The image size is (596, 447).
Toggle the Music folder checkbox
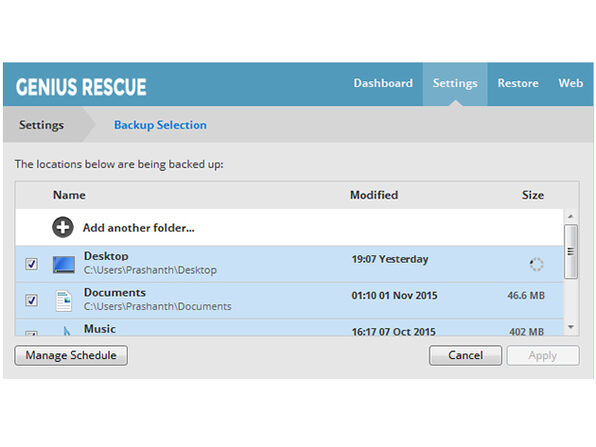32,333
